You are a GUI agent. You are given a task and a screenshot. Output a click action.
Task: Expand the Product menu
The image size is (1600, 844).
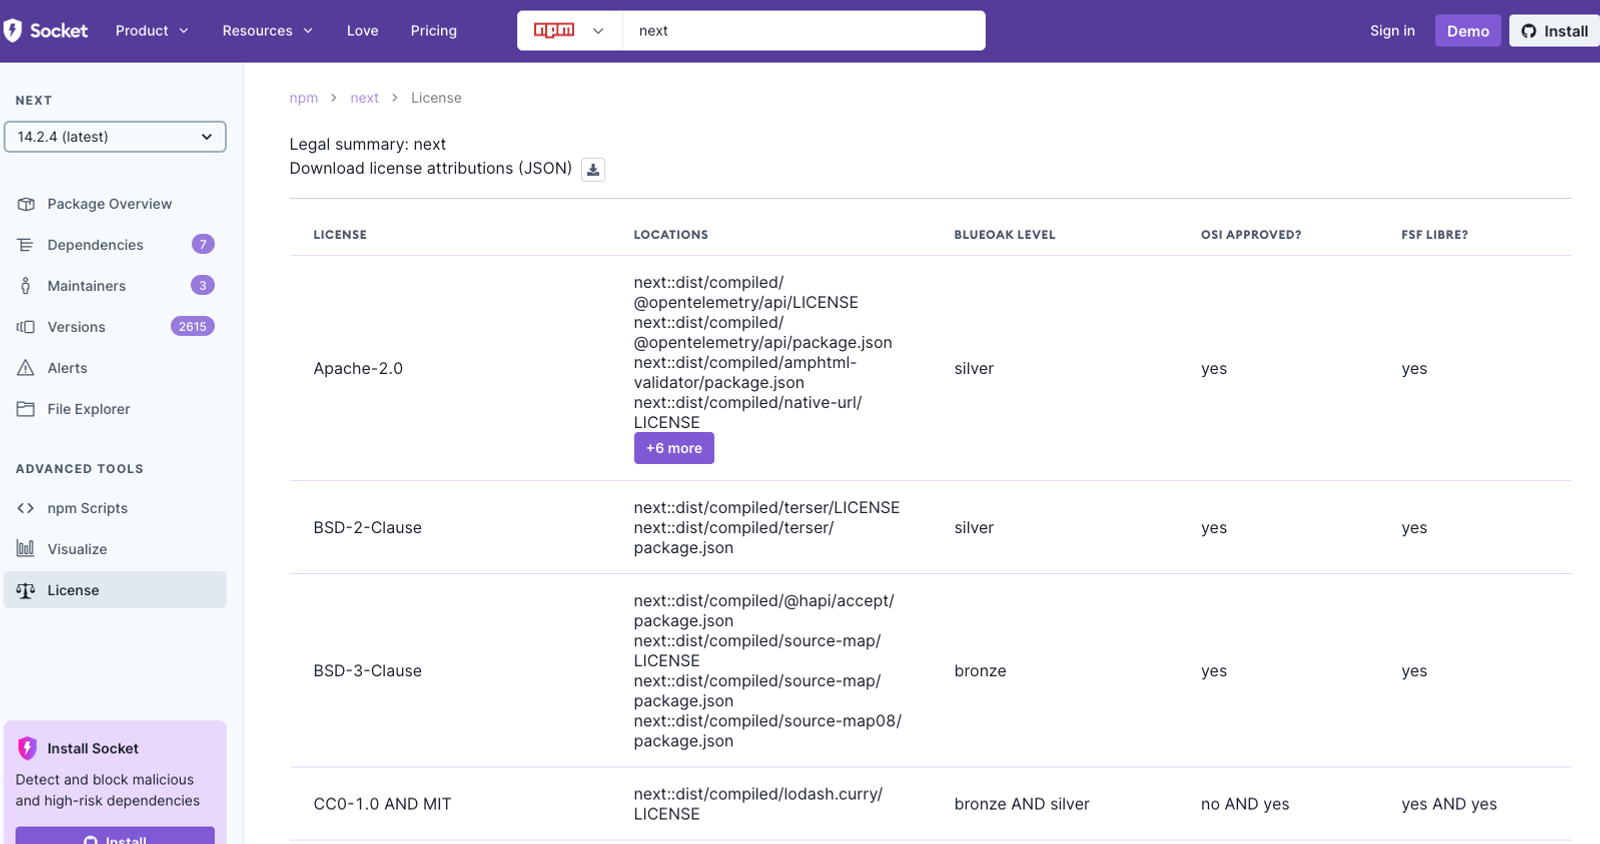(x=152, y=31)
